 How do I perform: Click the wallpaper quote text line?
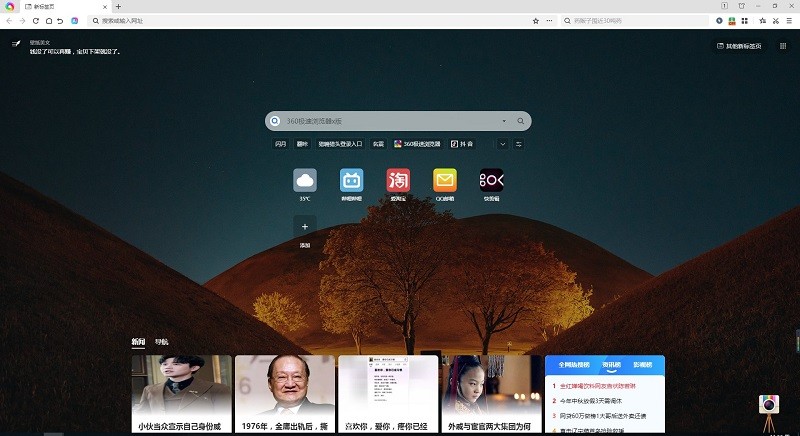(x=75, y=52)
